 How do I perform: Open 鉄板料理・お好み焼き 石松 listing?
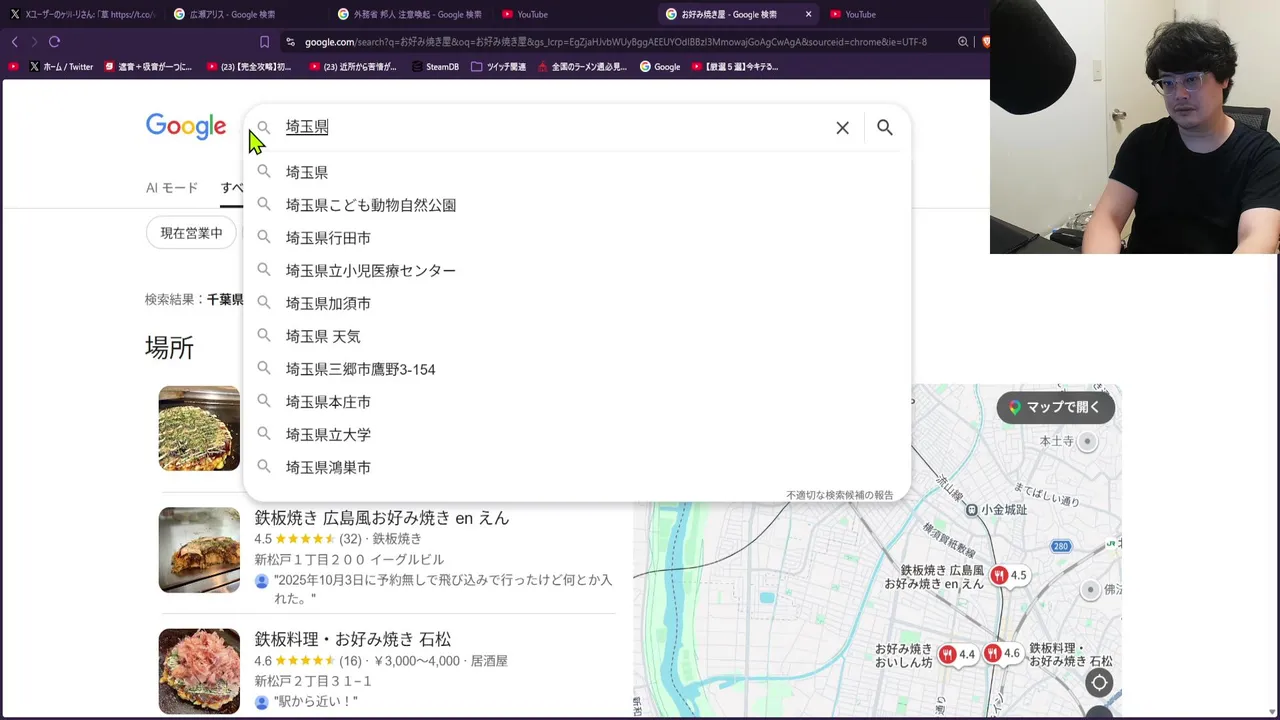(352, 639)
